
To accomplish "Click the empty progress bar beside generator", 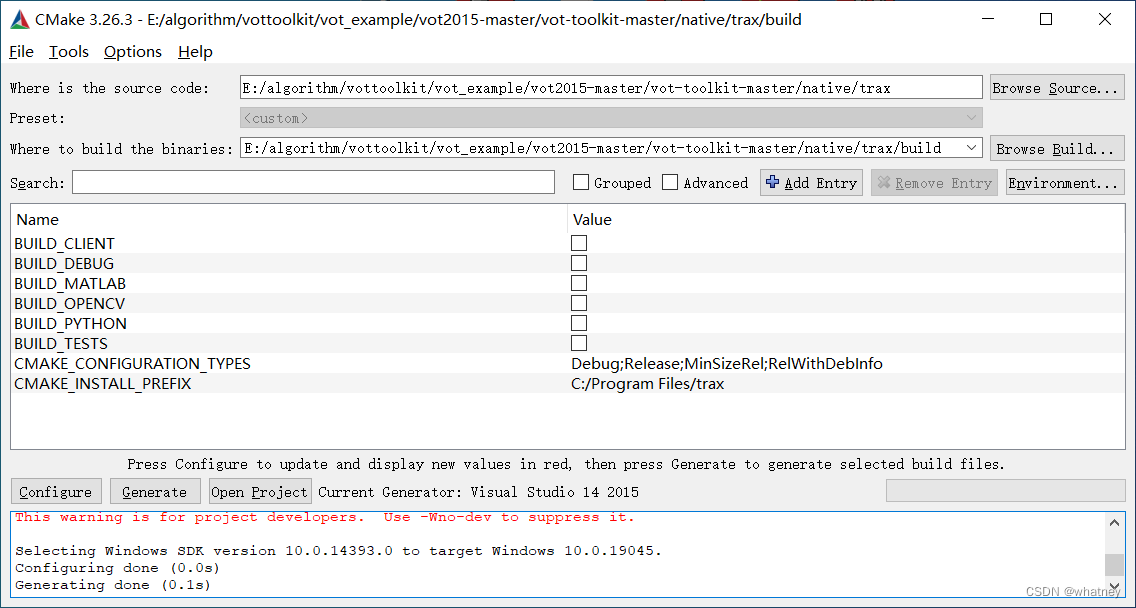I will [1006, 491].
